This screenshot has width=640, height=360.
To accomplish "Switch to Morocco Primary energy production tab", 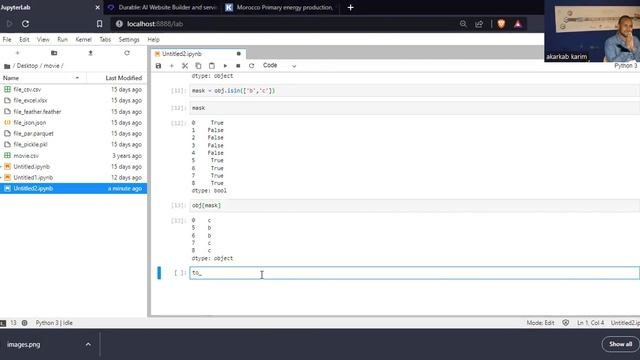I will [280, 7].
